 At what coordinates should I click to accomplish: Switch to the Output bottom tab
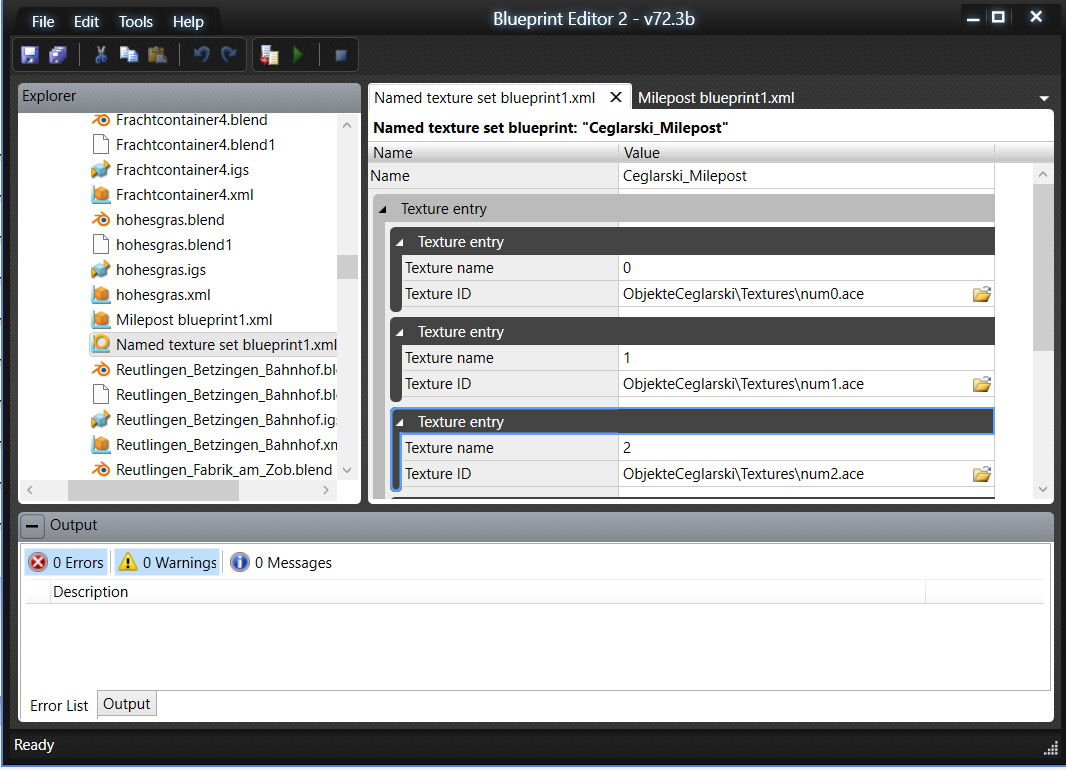point(126,704)
